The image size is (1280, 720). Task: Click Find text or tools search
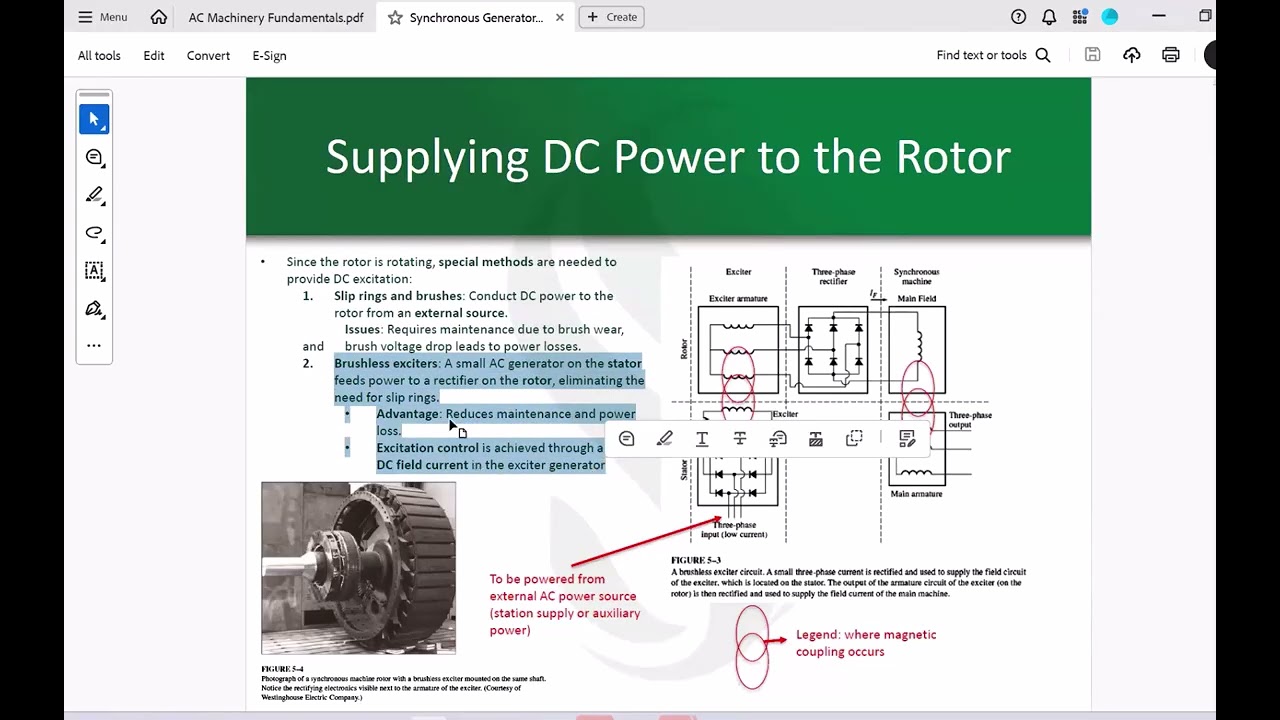coord(993,55)
